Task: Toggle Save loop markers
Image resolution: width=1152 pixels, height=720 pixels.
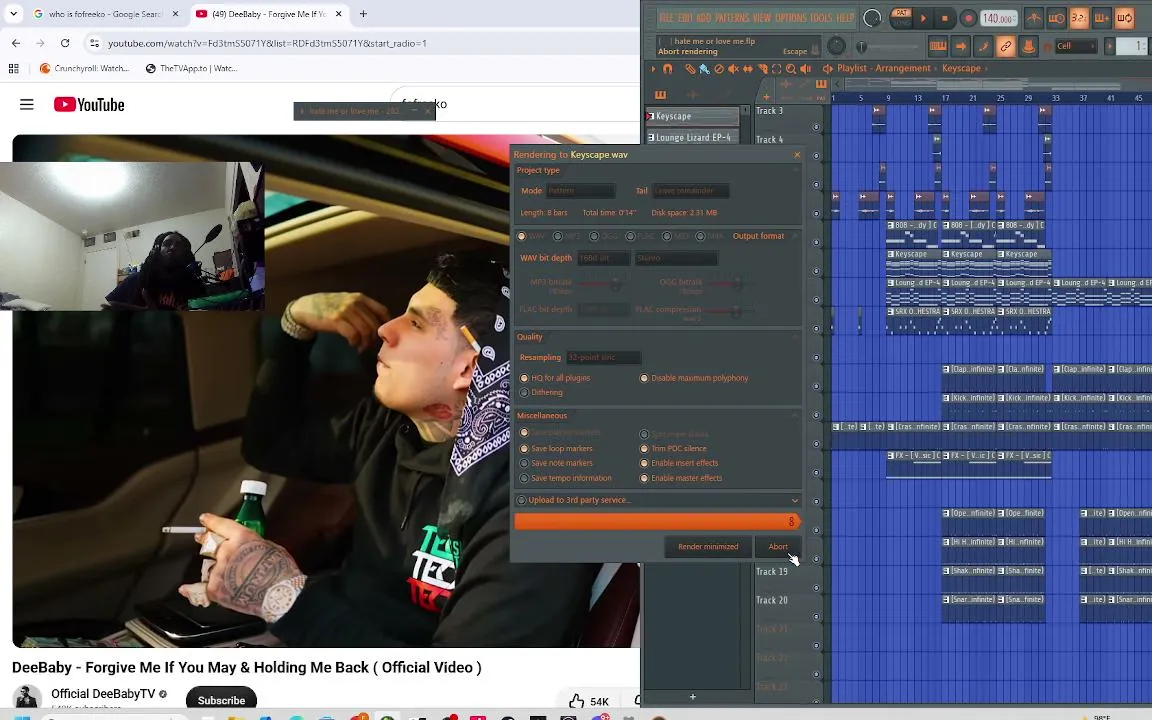Action: click(x=524, y=449)
